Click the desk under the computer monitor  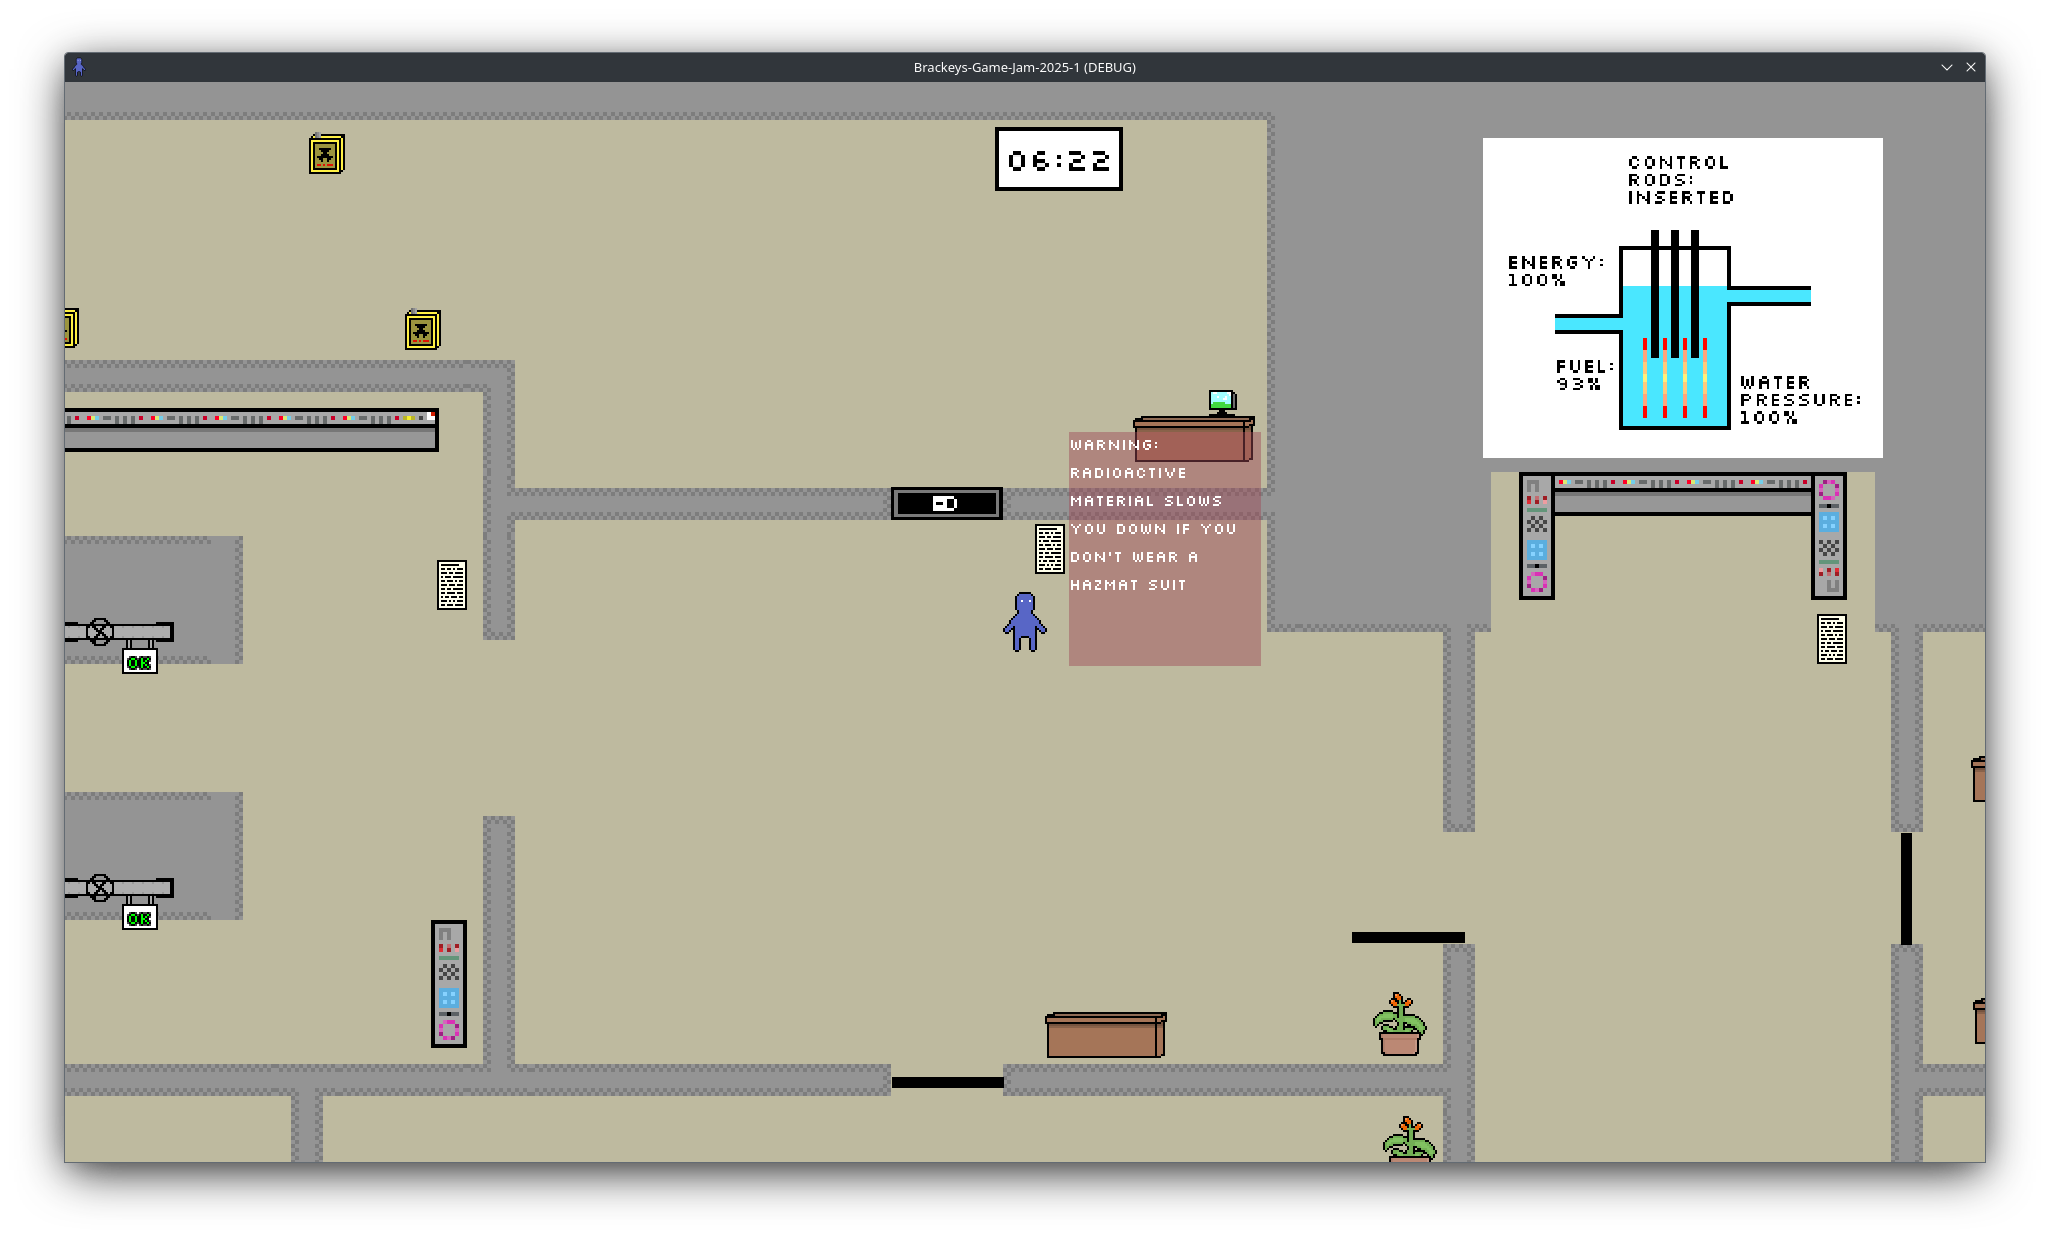1194,439
